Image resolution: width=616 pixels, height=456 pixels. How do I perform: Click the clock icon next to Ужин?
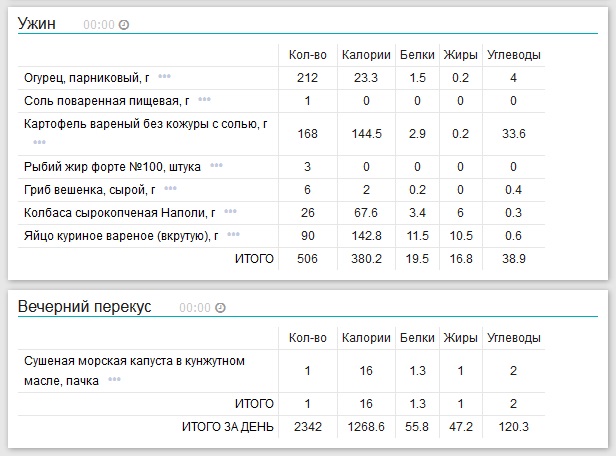[x=124, y=24]
